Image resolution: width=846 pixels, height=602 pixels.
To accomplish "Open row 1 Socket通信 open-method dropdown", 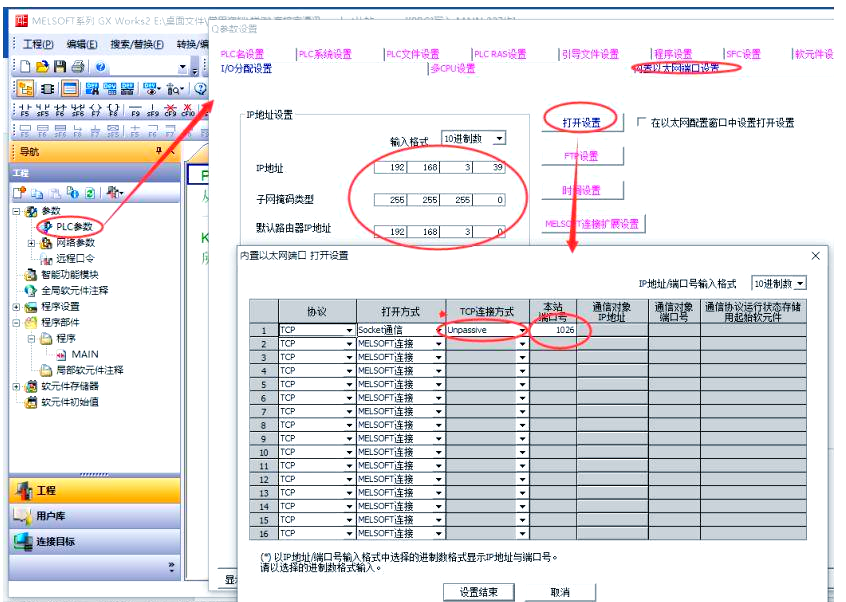I will [x=439, y=330].
